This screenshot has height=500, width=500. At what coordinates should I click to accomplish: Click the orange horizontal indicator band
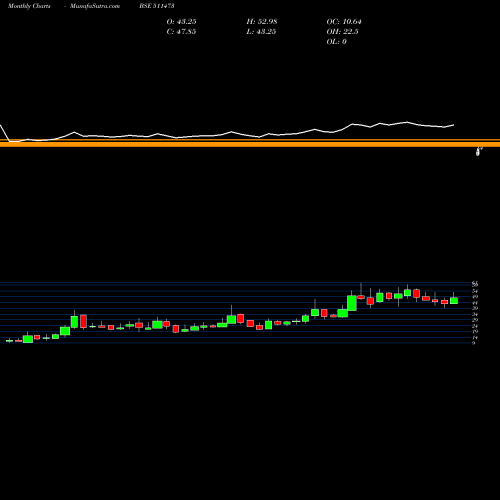coord(250,143)
